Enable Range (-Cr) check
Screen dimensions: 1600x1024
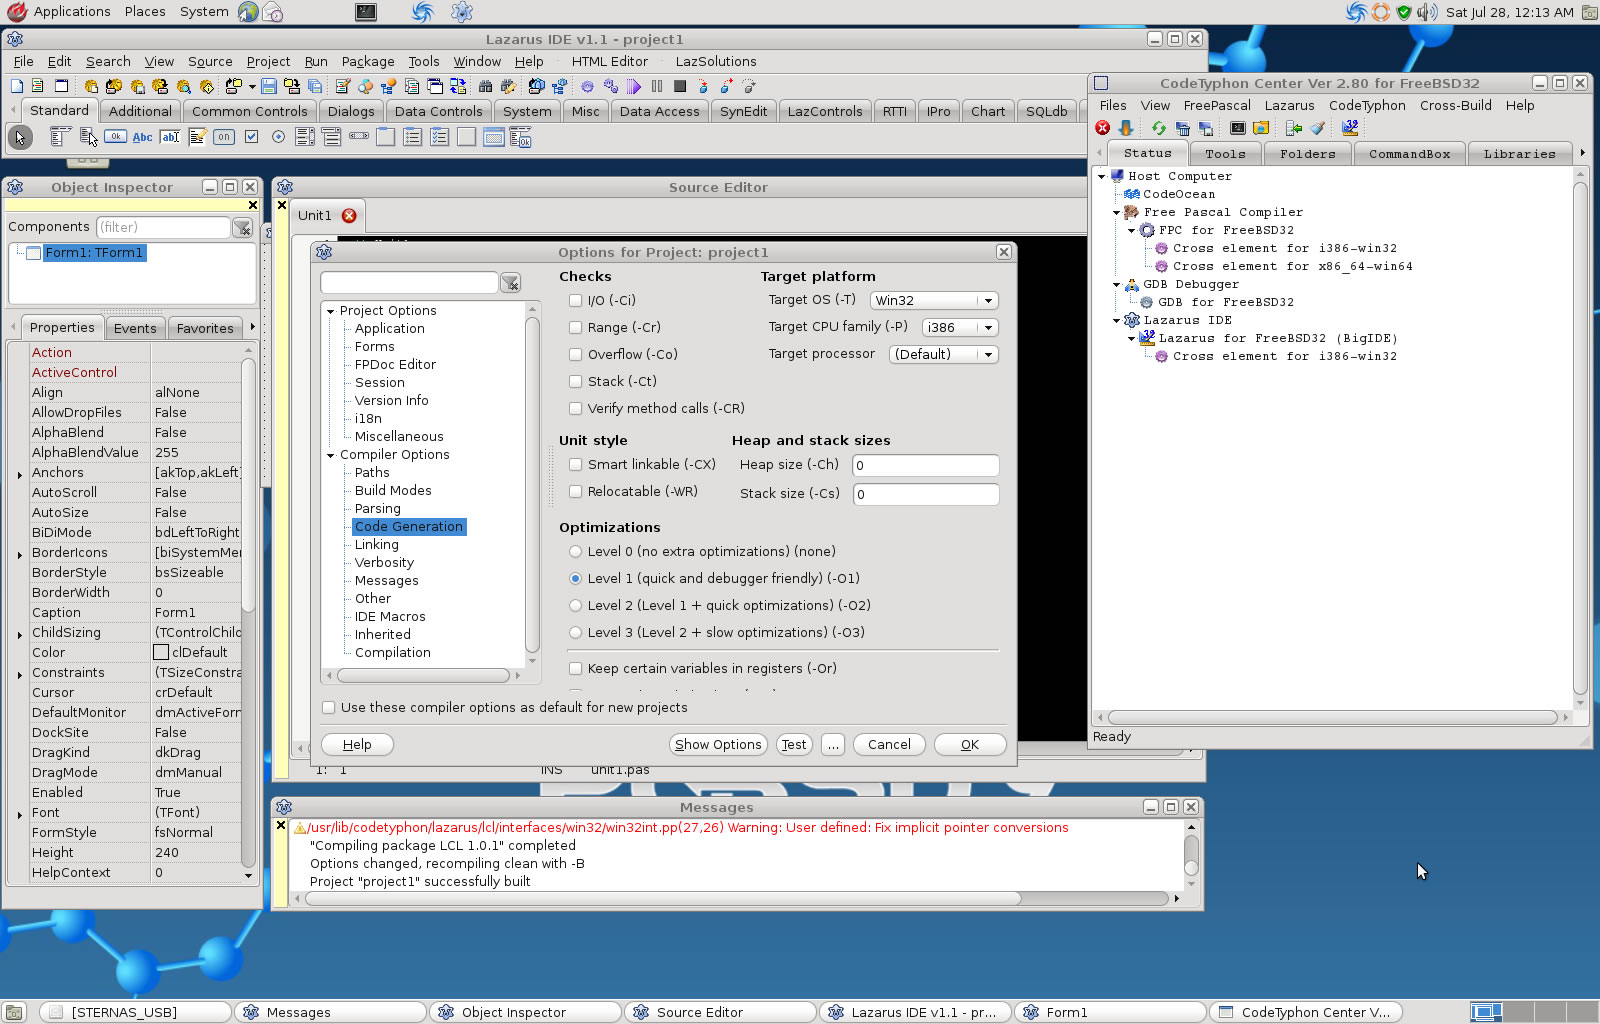click(x=576, y=327)
